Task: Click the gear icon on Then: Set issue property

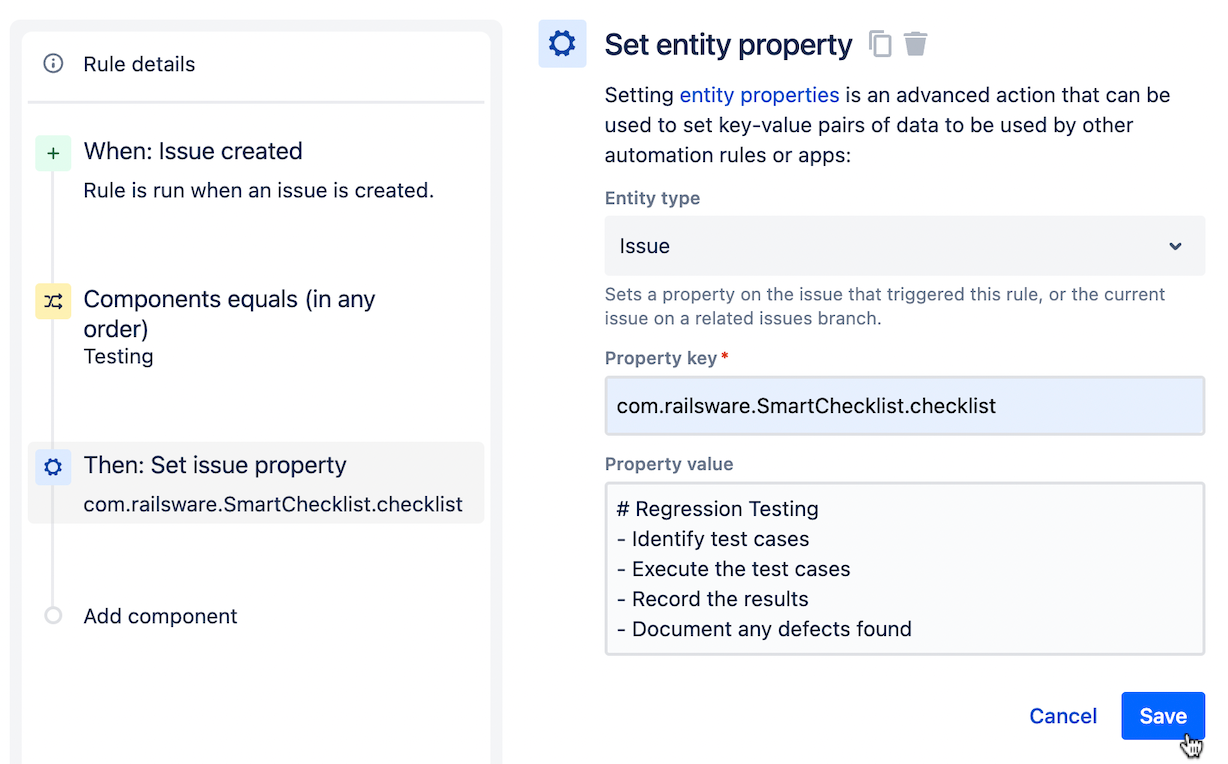Action: [52, 466]
